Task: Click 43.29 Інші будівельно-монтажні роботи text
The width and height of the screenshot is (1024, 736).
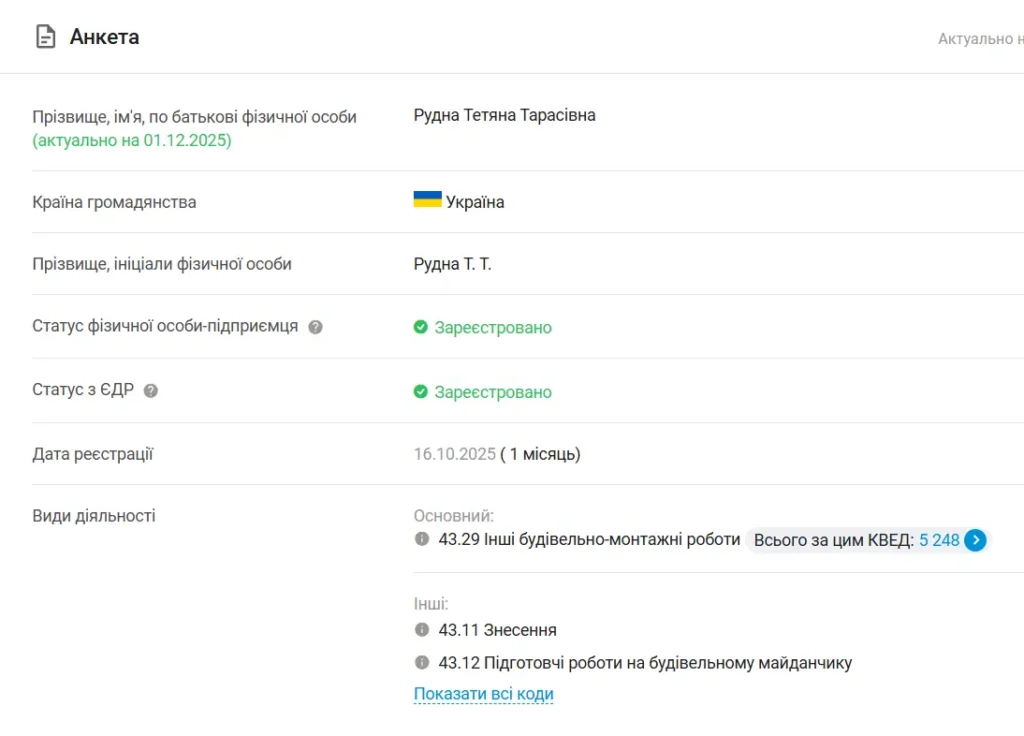Action: click(x=589, y=540)
